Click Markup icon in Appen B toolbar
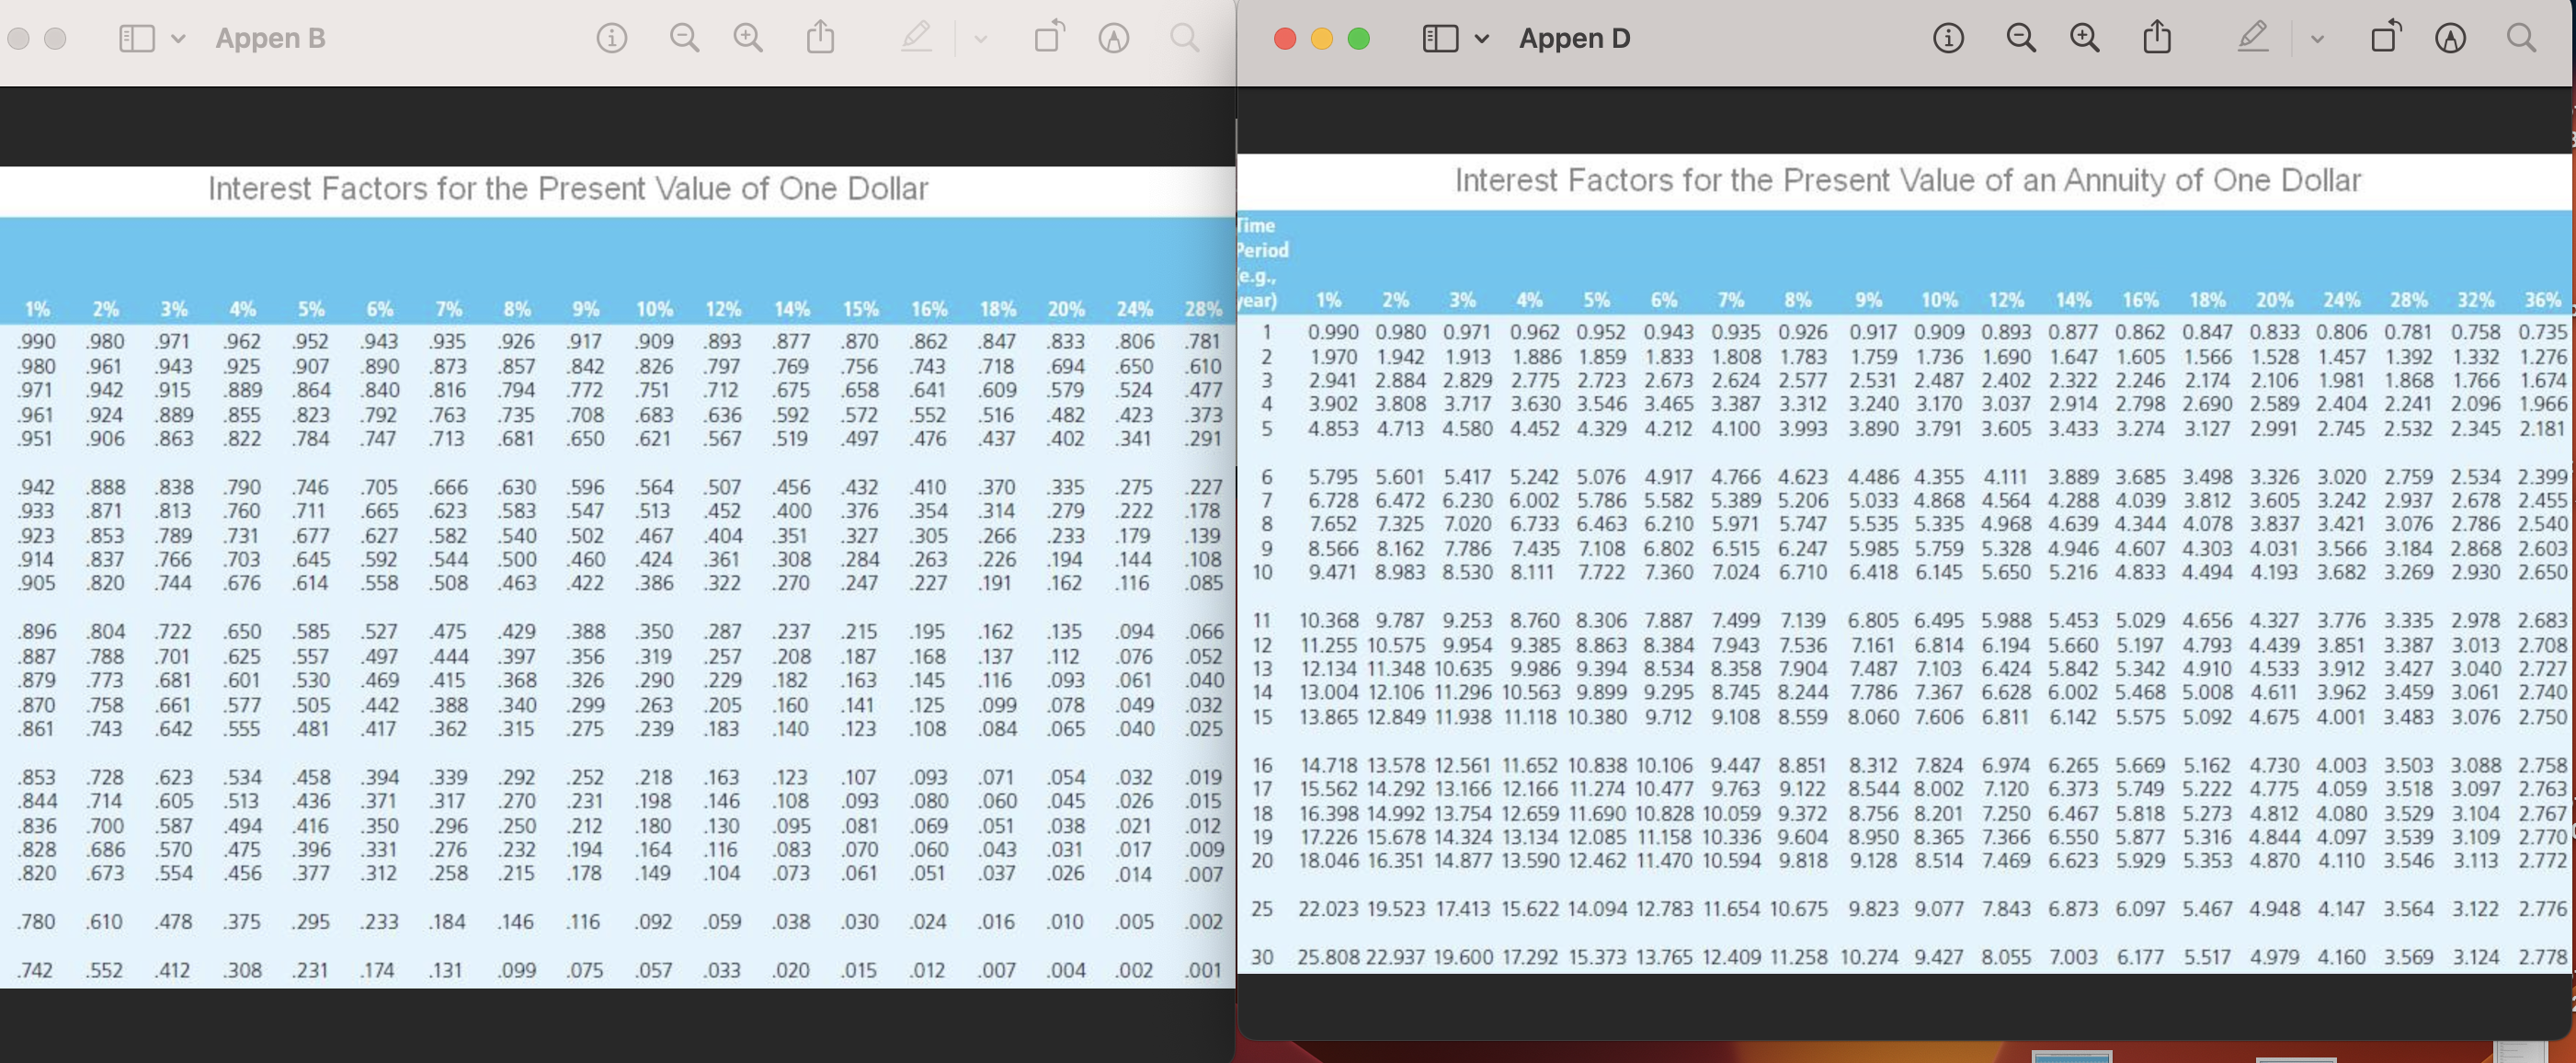 click(1113, 38)
